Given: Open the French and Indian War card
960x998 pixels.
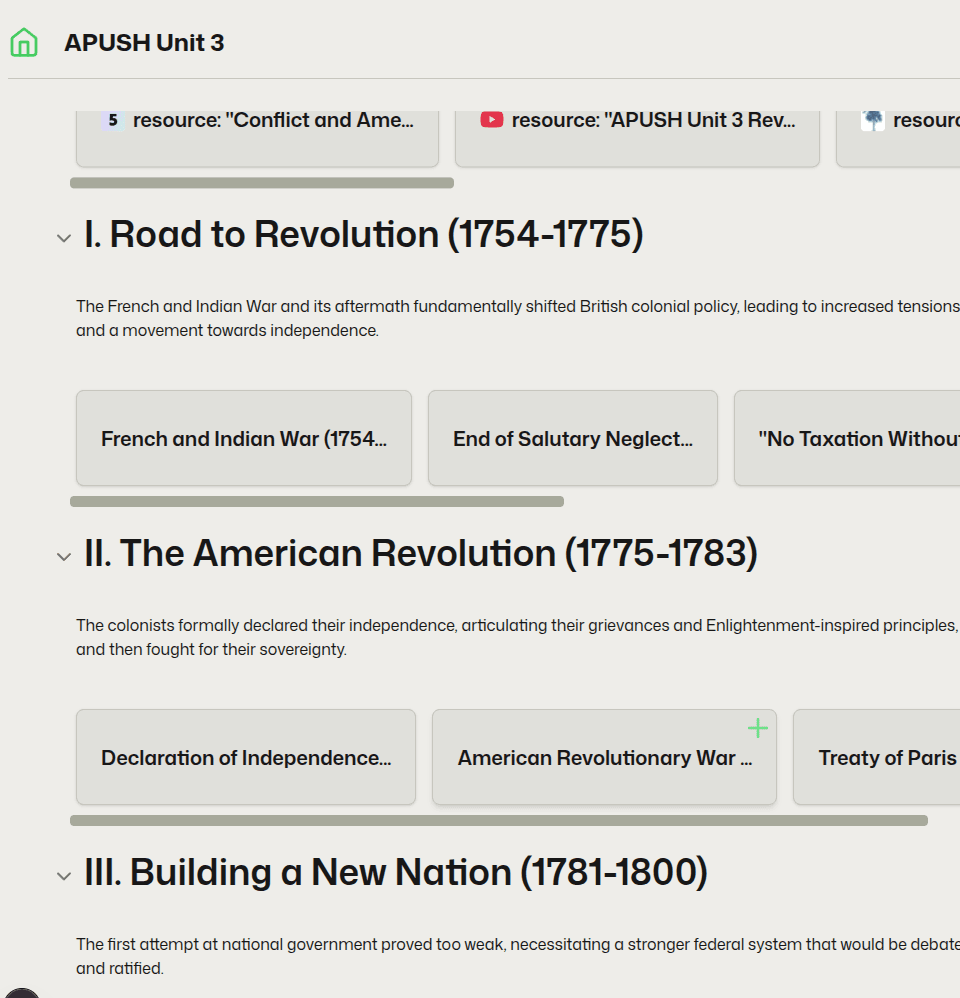Looking at the screenshot, I should coord(244,438).
